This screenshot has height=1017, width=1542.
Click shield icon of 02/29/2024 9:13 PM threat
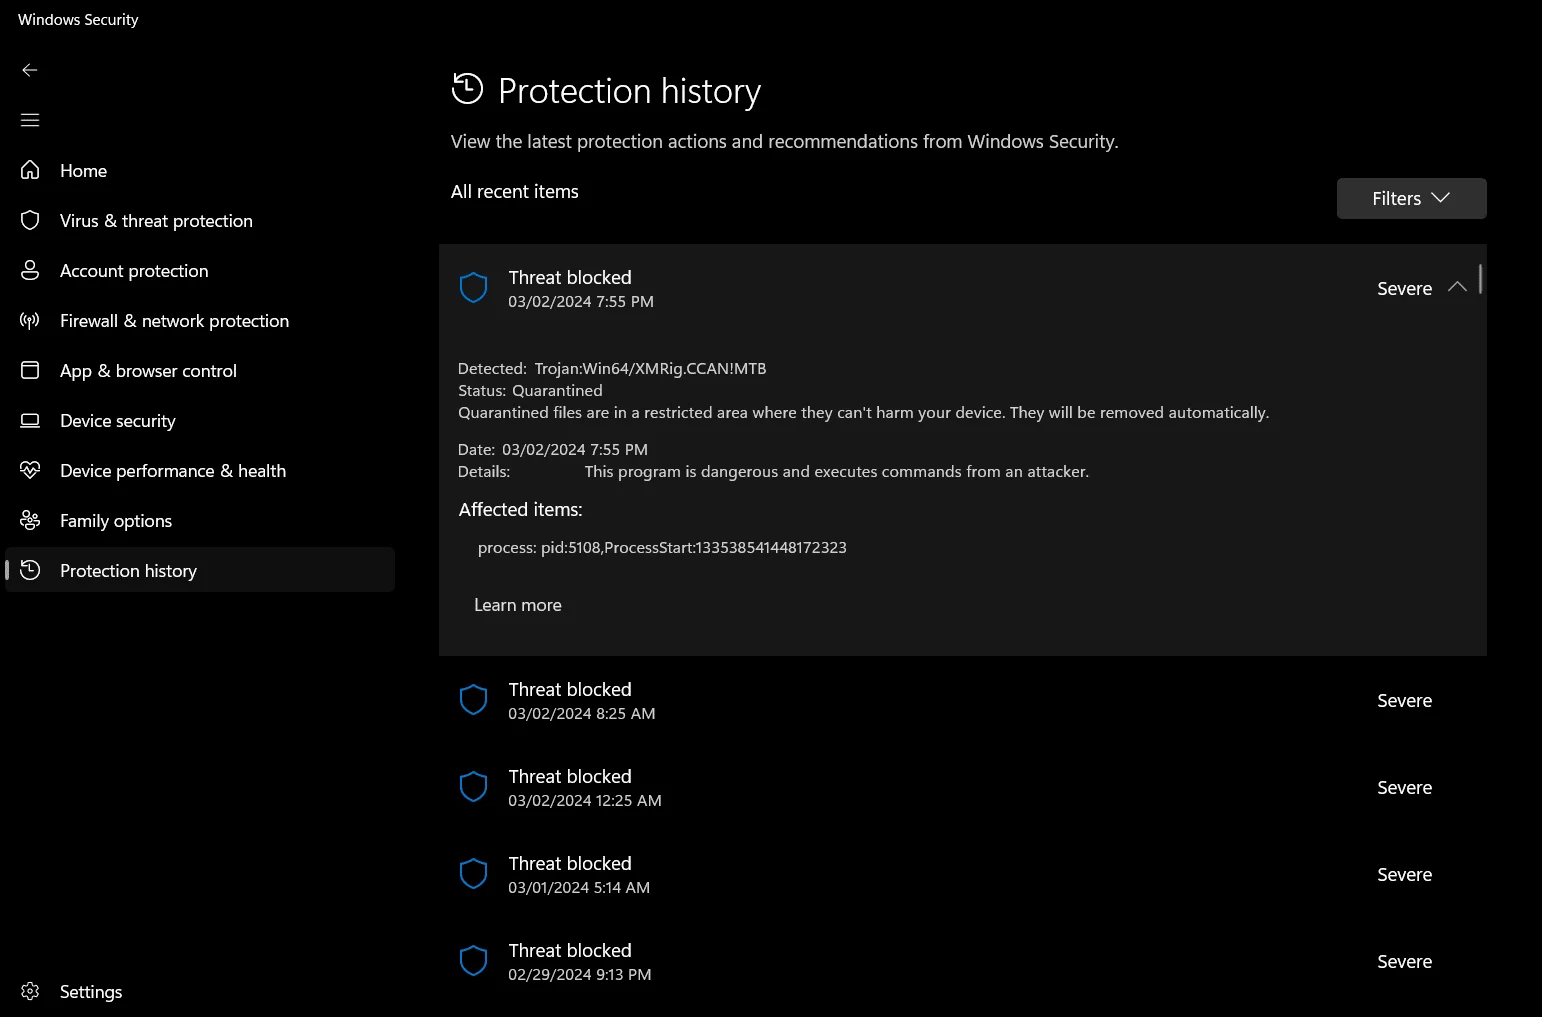pyautogui.click(x=473, y=961)
